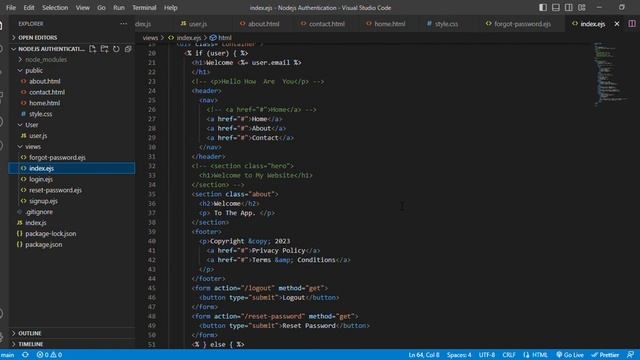Open user.js in explorer tree
The height and width of the screenshot is (360, 640).
(38, 136)
